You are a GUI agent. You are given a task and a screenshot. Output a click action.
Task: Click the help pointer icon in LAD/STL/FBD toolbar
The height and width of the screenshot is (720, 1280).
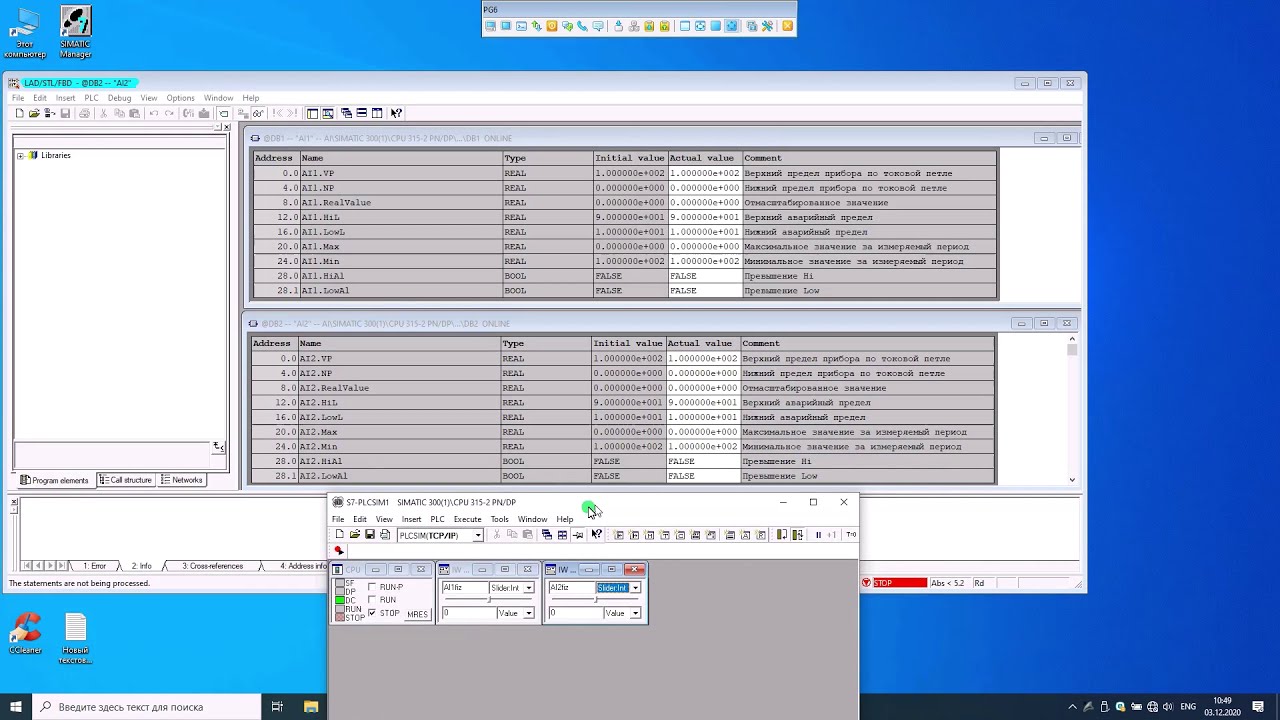coord(396,113)
